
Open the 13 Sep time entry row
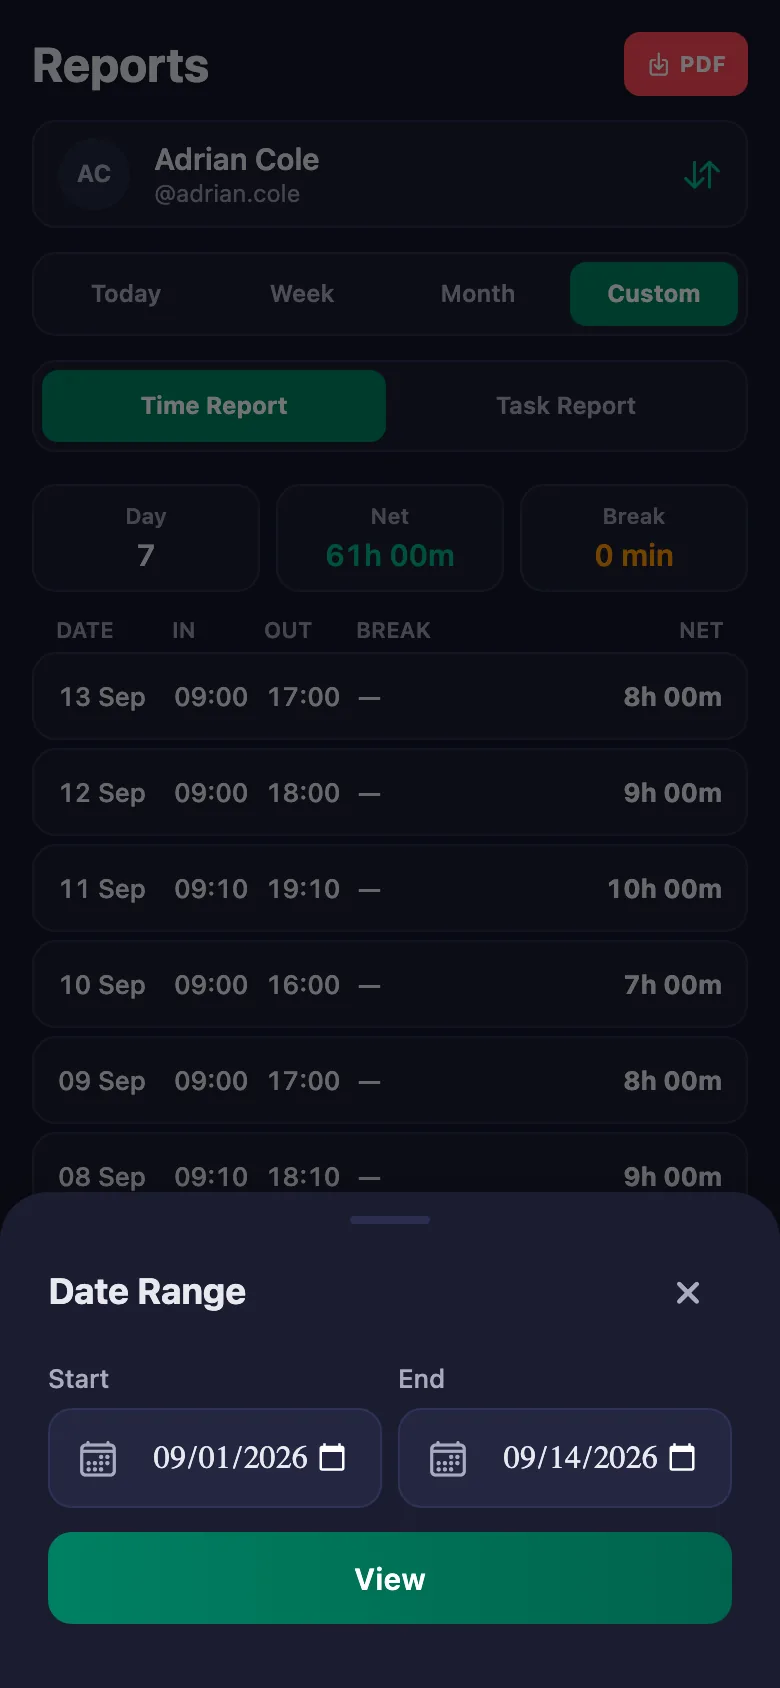click(390, 697)
